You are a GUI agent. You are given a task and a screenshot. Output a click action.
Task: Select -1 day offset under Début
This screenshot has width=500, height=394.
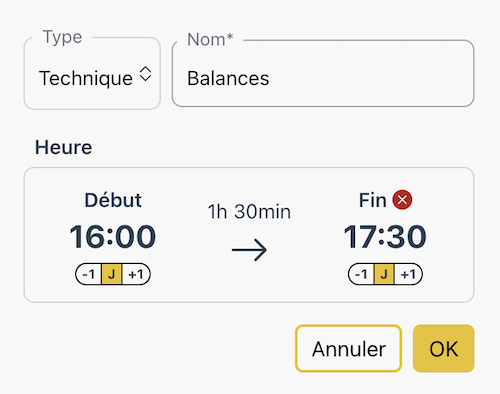coord(89,274)
